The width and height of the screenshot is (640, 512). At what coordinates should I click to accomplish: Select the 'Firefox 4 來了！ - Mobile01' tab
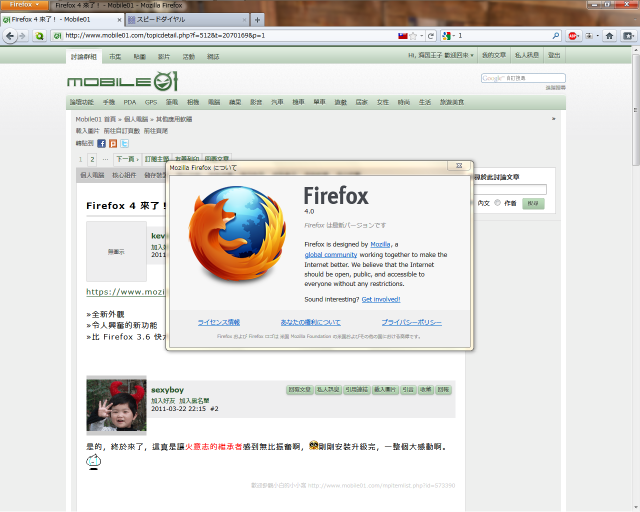pyautogui.click(x=61, y=19)
